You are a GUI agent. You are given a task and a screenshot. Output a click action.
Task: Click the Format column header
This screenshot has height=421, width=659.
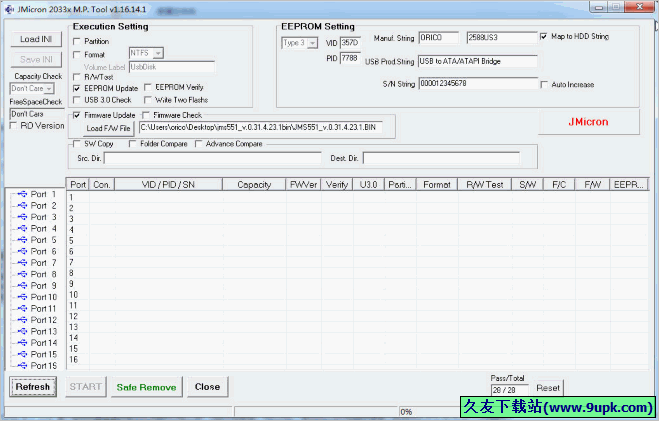[x=437, y=184]
